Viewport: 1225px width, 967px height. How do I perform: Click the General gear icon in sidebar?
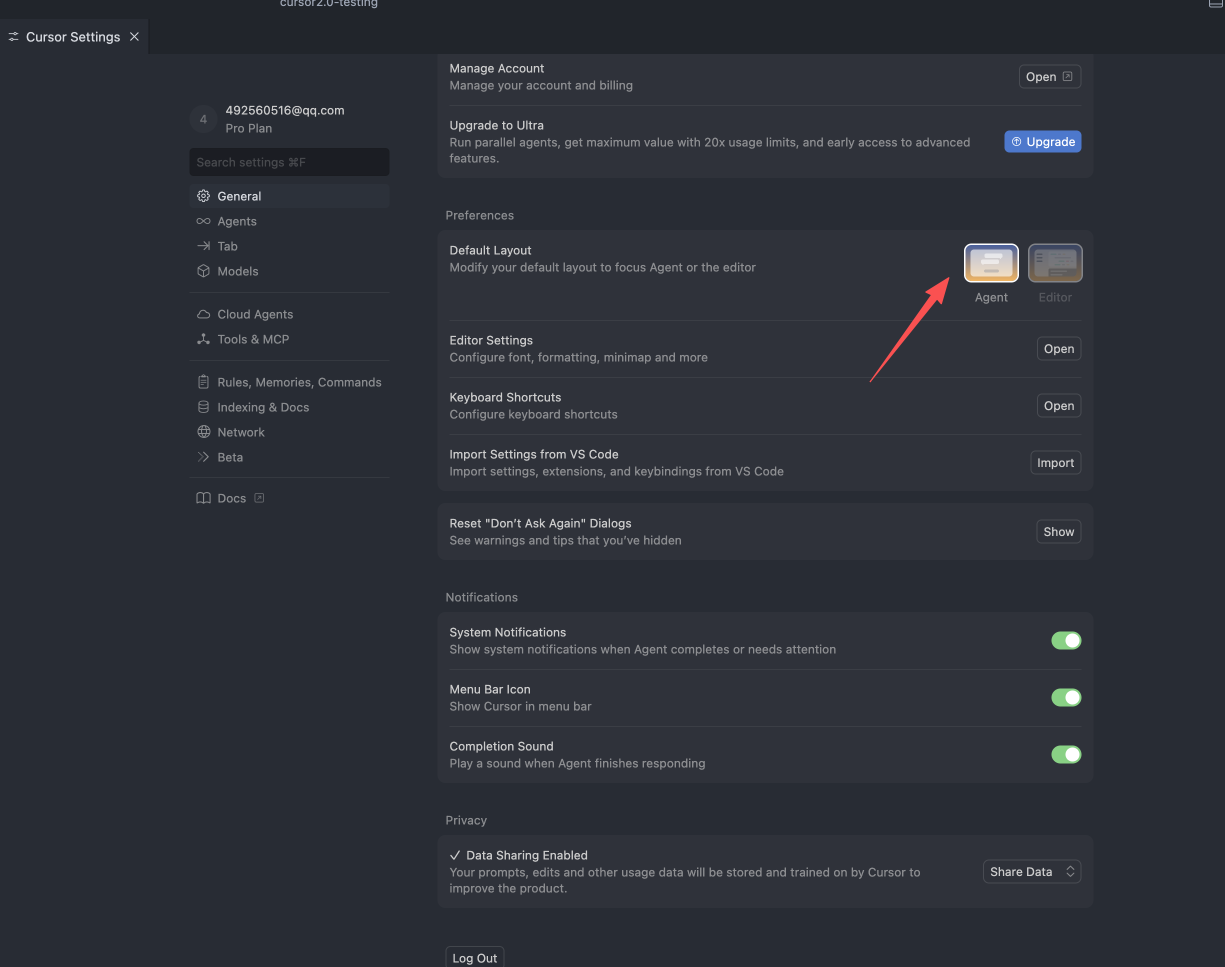203,196
